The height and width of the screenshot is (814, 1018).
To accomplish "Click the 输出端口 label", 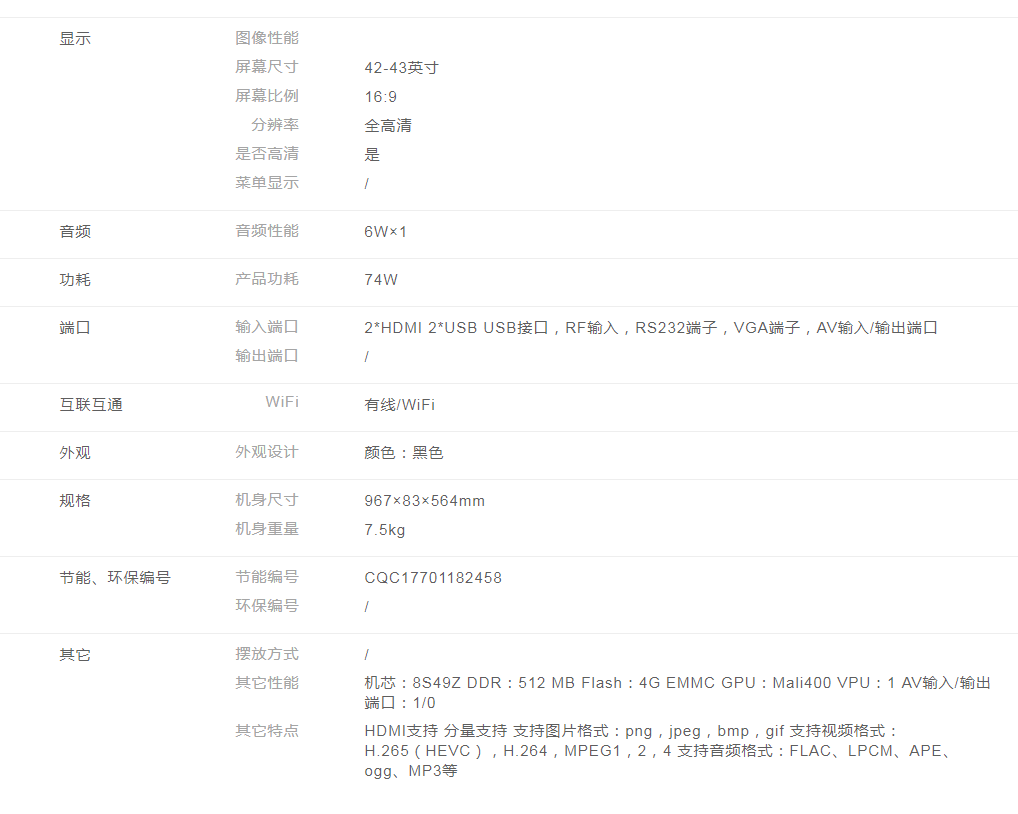I will coord(266,356).
